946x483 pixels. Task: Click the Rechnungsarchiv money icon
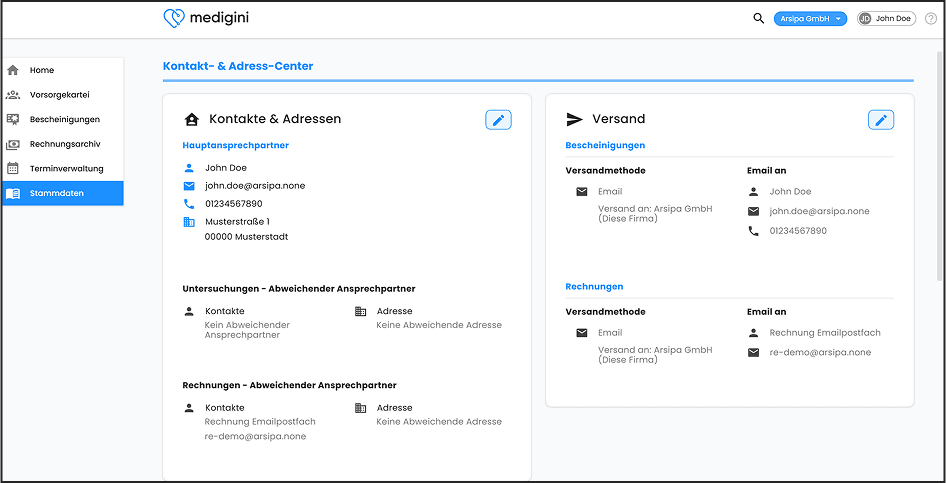[13, 145]
